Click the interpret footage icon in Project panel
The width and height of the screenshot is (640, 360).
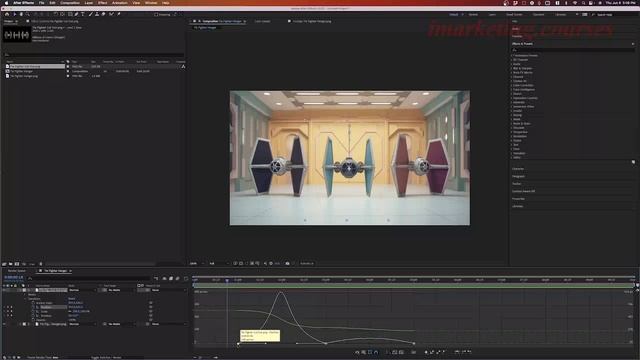pyautogui.click(x=4, y=264)
